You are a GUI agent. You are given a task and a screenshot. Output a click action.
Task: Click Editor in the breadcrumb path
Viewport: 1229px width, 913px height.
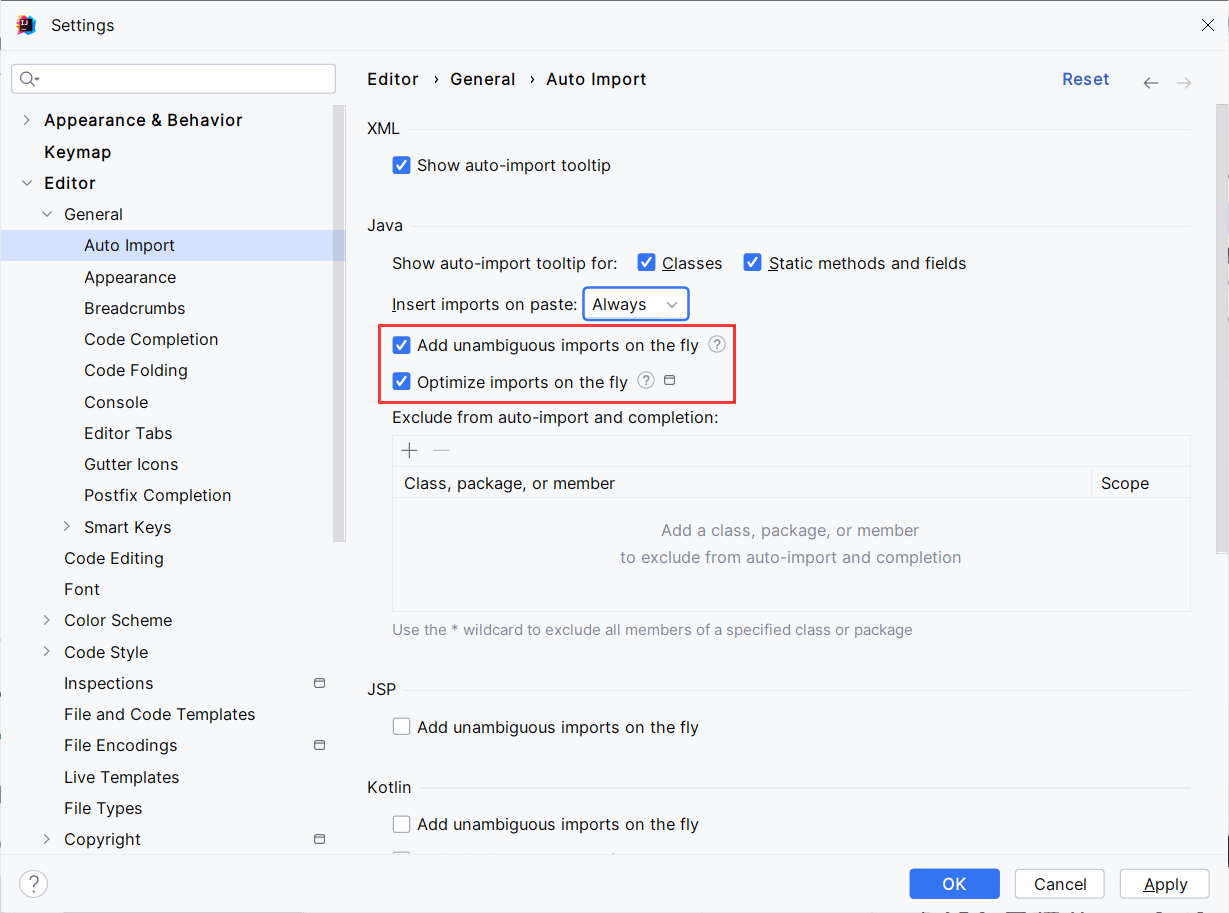point(393,79)
